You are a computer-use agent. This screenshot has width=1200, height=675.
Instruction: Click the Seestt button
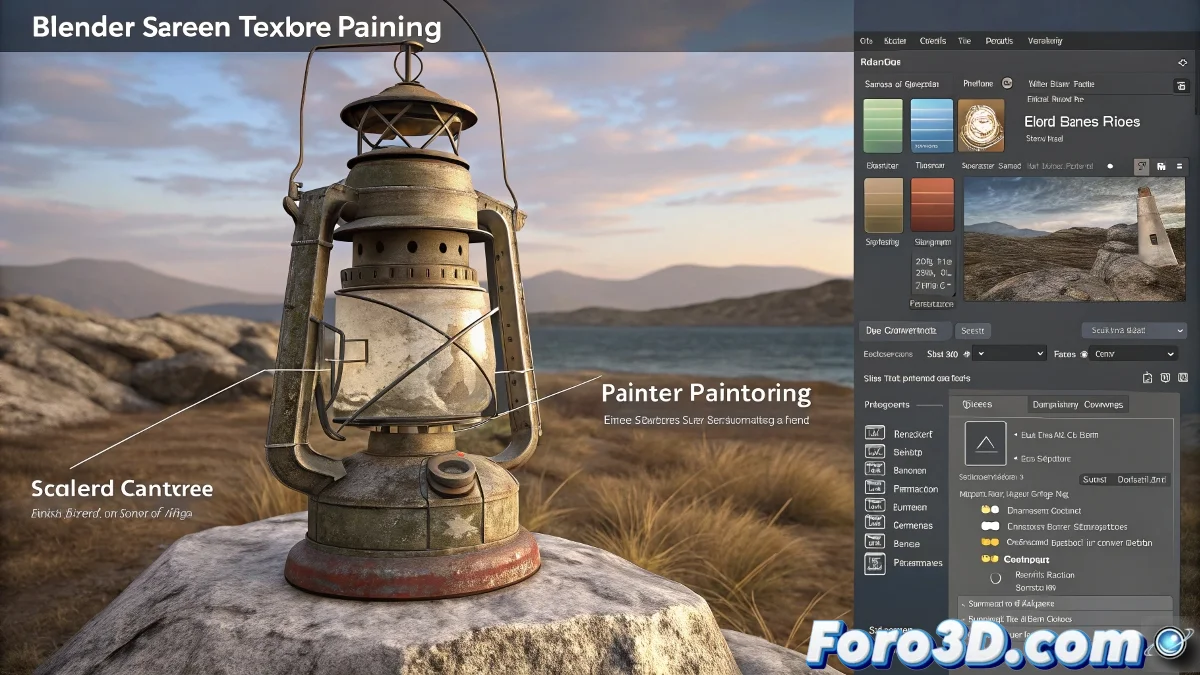click(x=972, y=330)
